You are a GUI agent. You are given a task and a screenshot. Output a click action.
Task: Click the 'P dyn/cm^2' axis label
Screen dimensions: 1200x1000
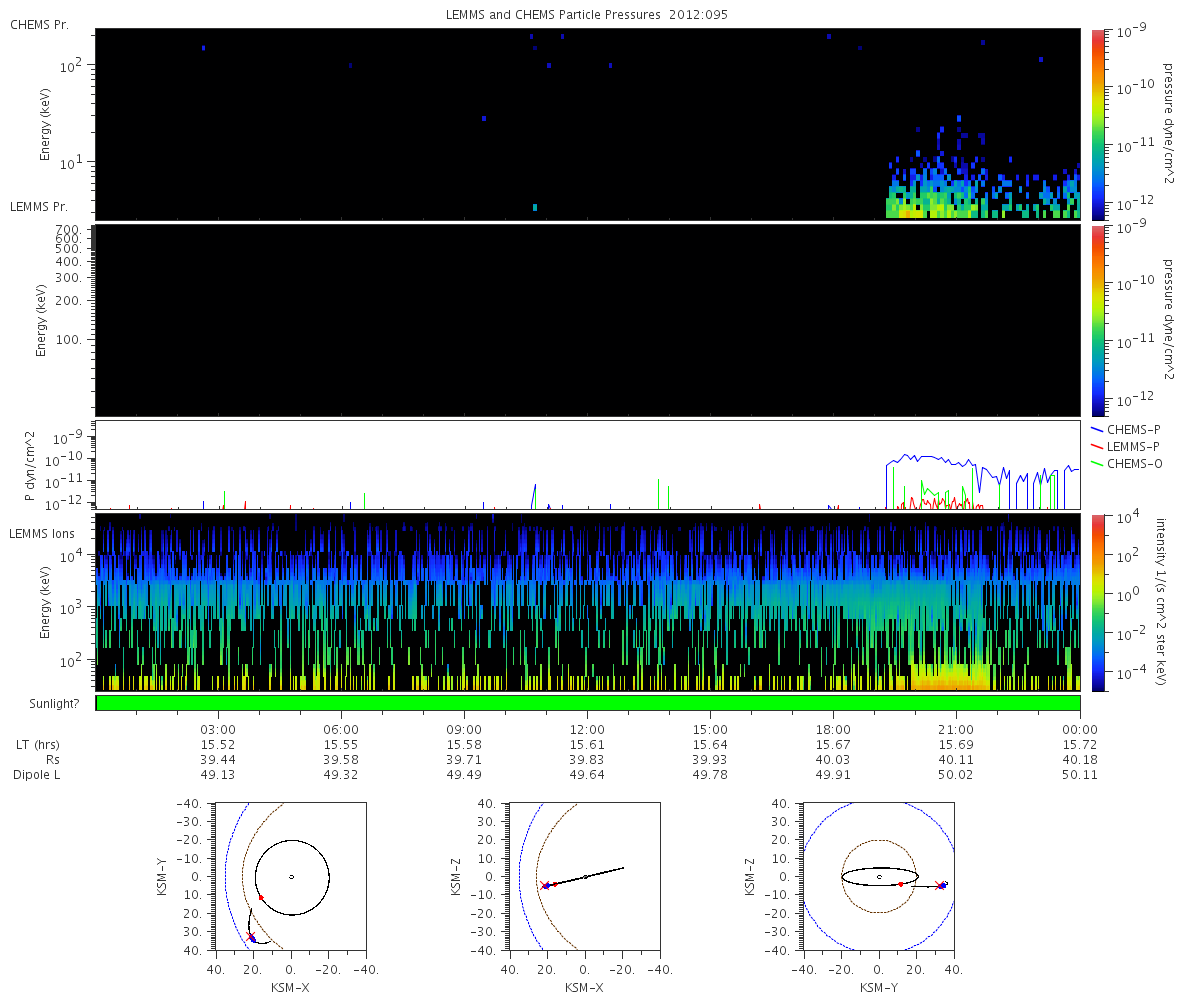[x=30, y=465]
